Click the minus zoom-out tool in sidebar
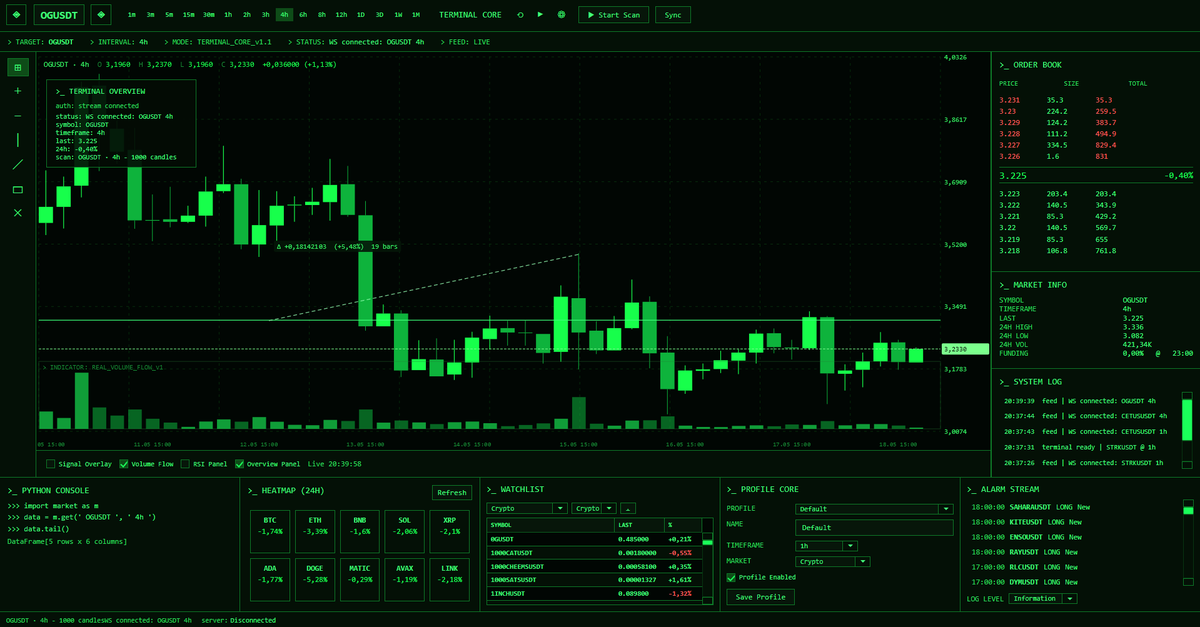Image resolution: width=1200 pixels, height=627 pixels. coord(17,116)
